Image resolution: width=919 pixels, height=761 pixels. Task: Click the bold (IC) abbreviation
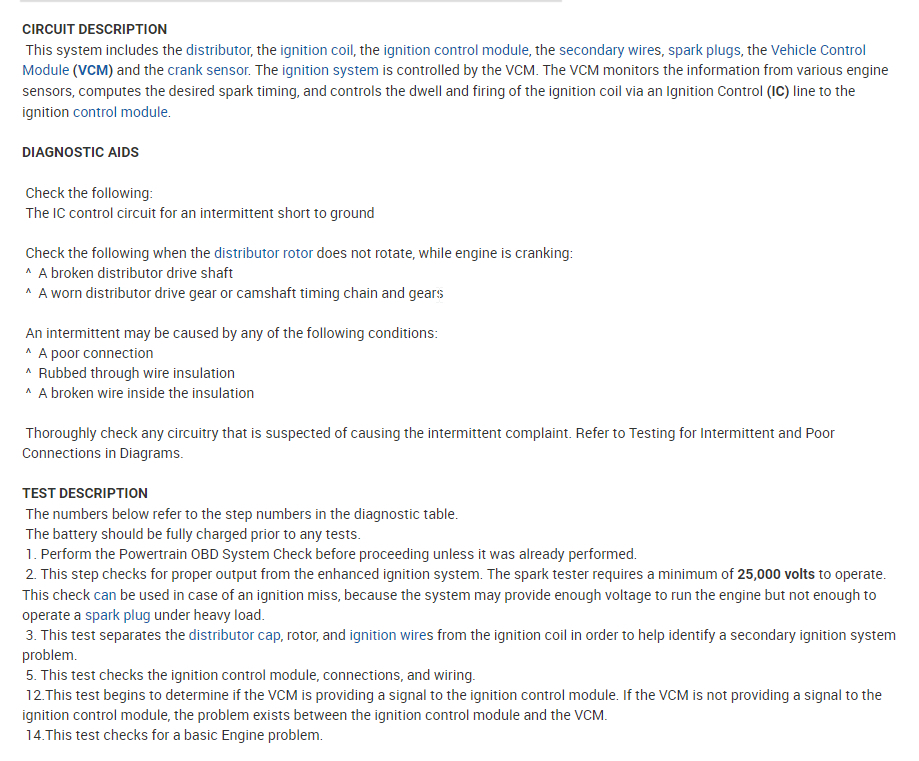click(x=779, y=91)
